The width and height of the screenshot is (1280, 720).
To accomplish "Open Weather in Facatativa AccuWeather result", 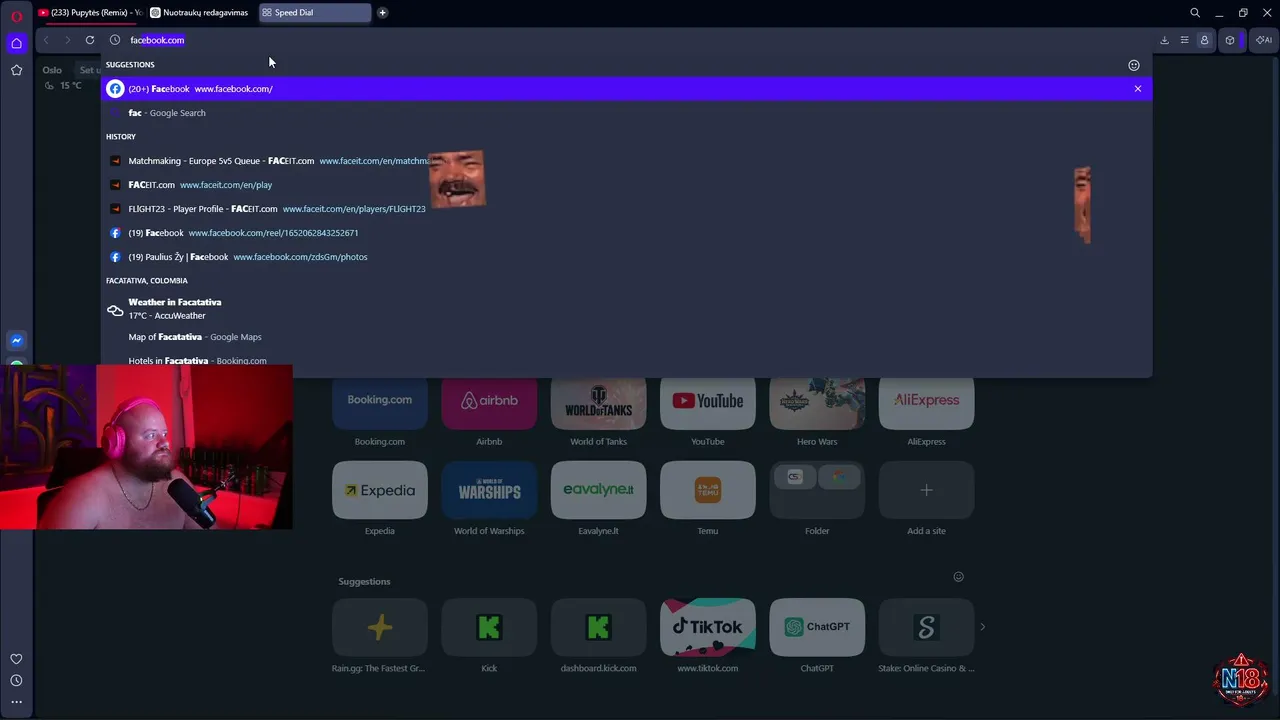I will tap(626, 308).
